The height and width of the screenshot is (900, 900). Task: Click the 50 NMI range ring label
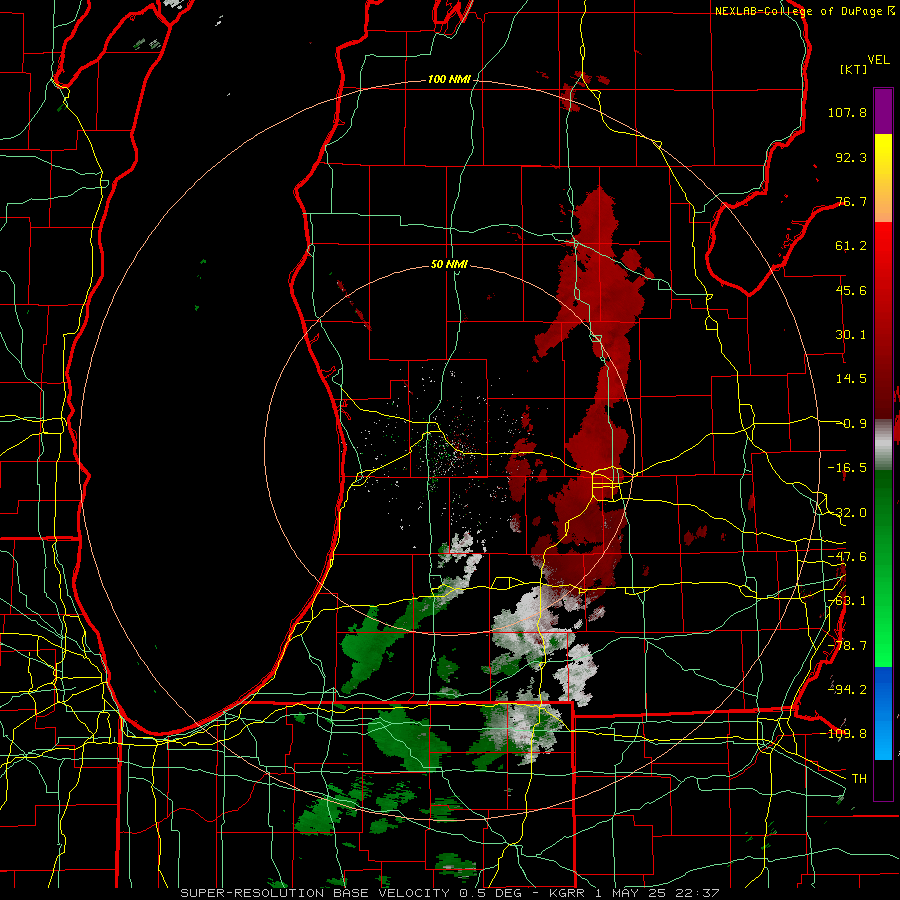tap(449, 264)
